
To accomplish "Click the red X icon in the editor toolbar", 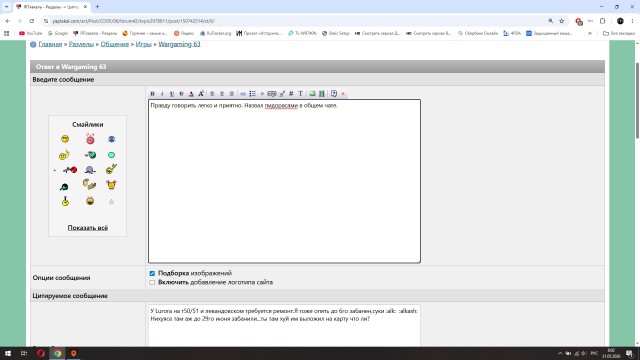I will click(343, 94).
